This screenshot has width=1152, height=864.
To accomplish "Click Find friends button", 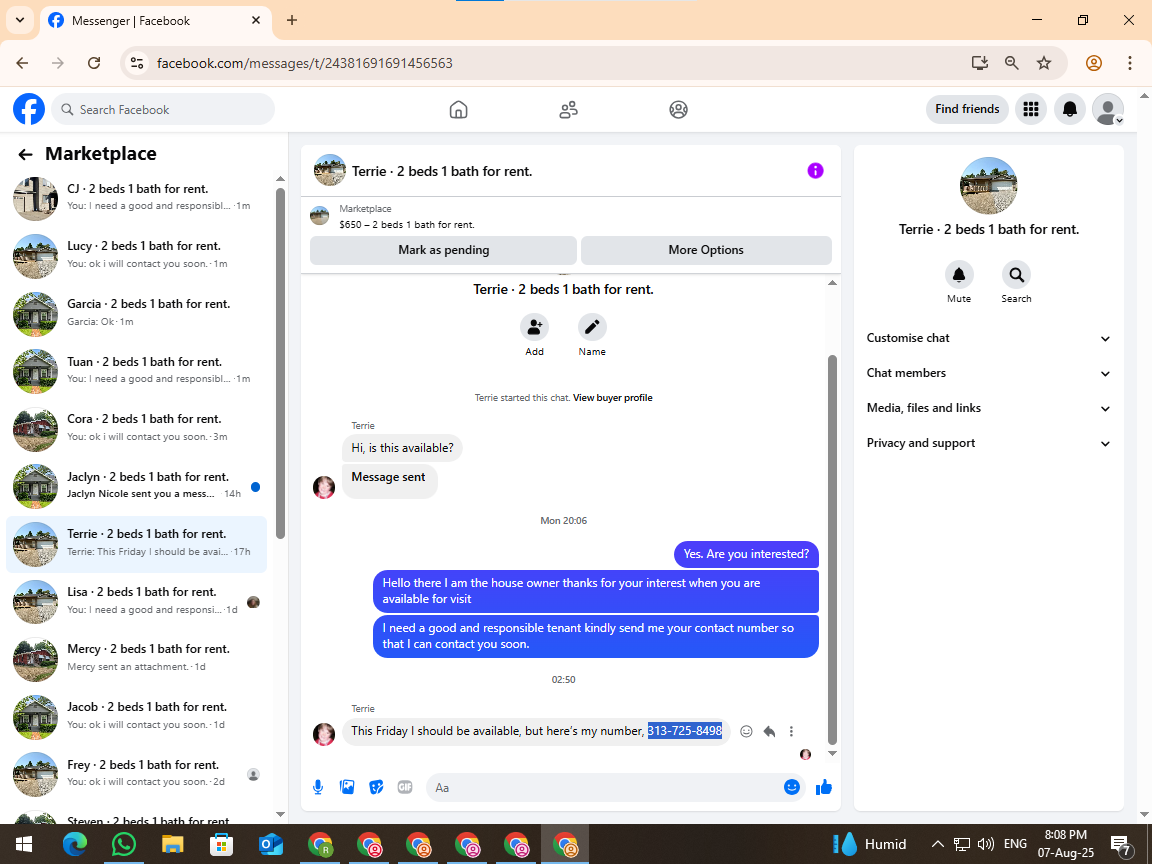I will tap(967, 109).
